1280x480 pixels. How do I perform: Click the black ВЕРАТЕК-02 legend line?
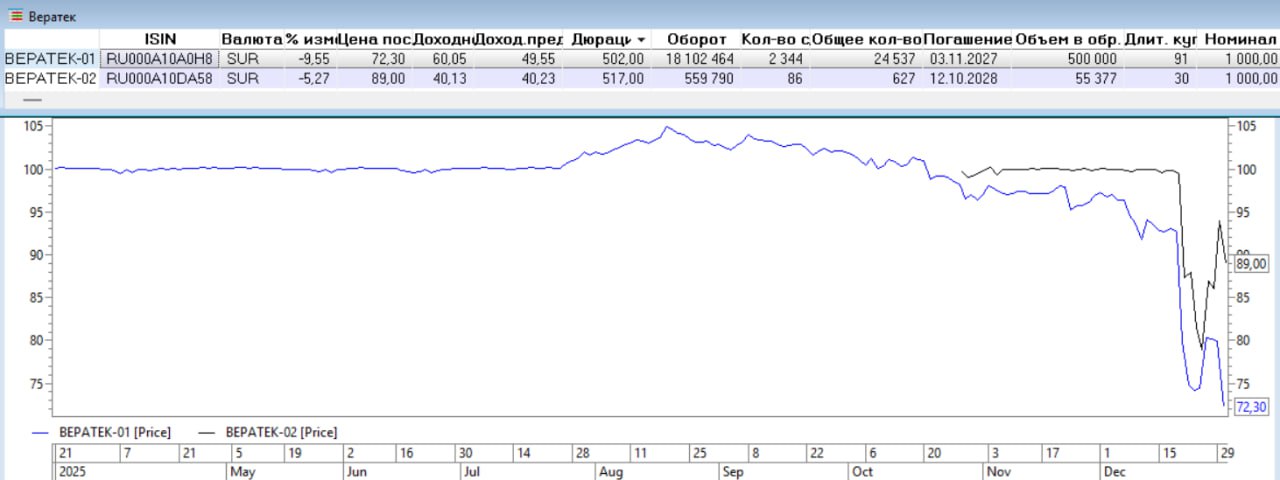pyautogui.click(x=208, y=432)
